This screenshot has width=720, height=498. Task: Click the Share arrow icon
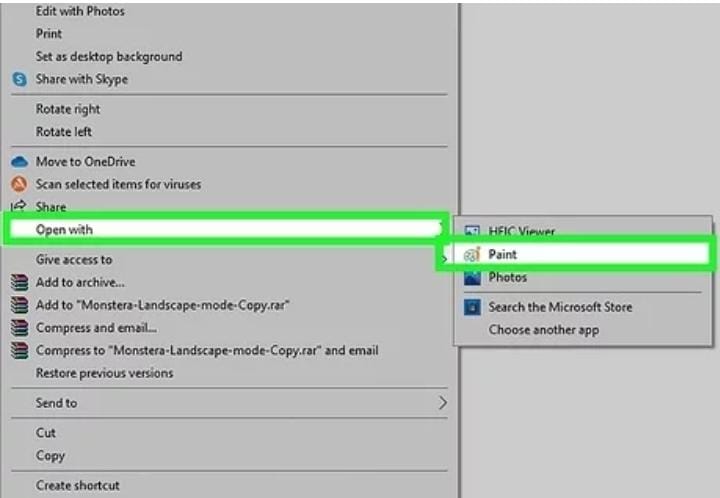tap(18, 207)
